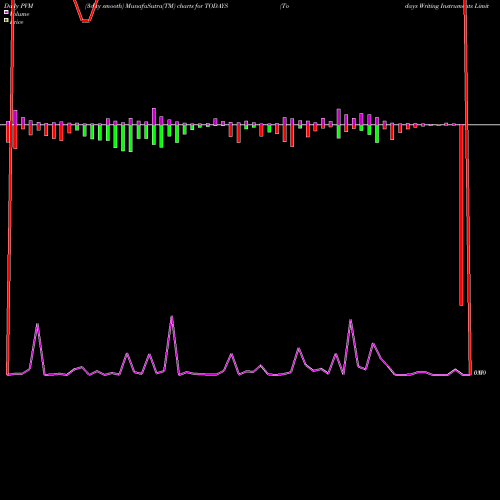500x500 pixels.
Task: Click the 'Volume' legend label
Action: click(x=19, y=14)
